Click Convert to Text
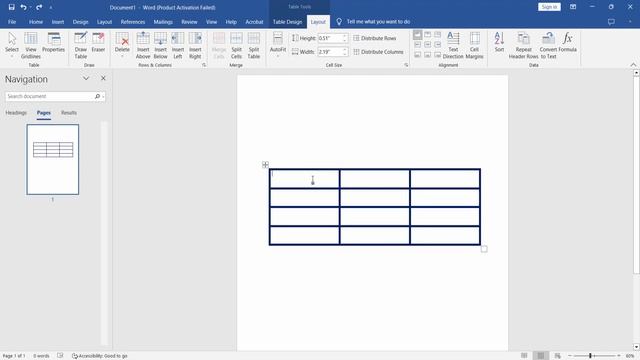The width and height of the screenshot is (640, 360). click(x=548, y=45)
